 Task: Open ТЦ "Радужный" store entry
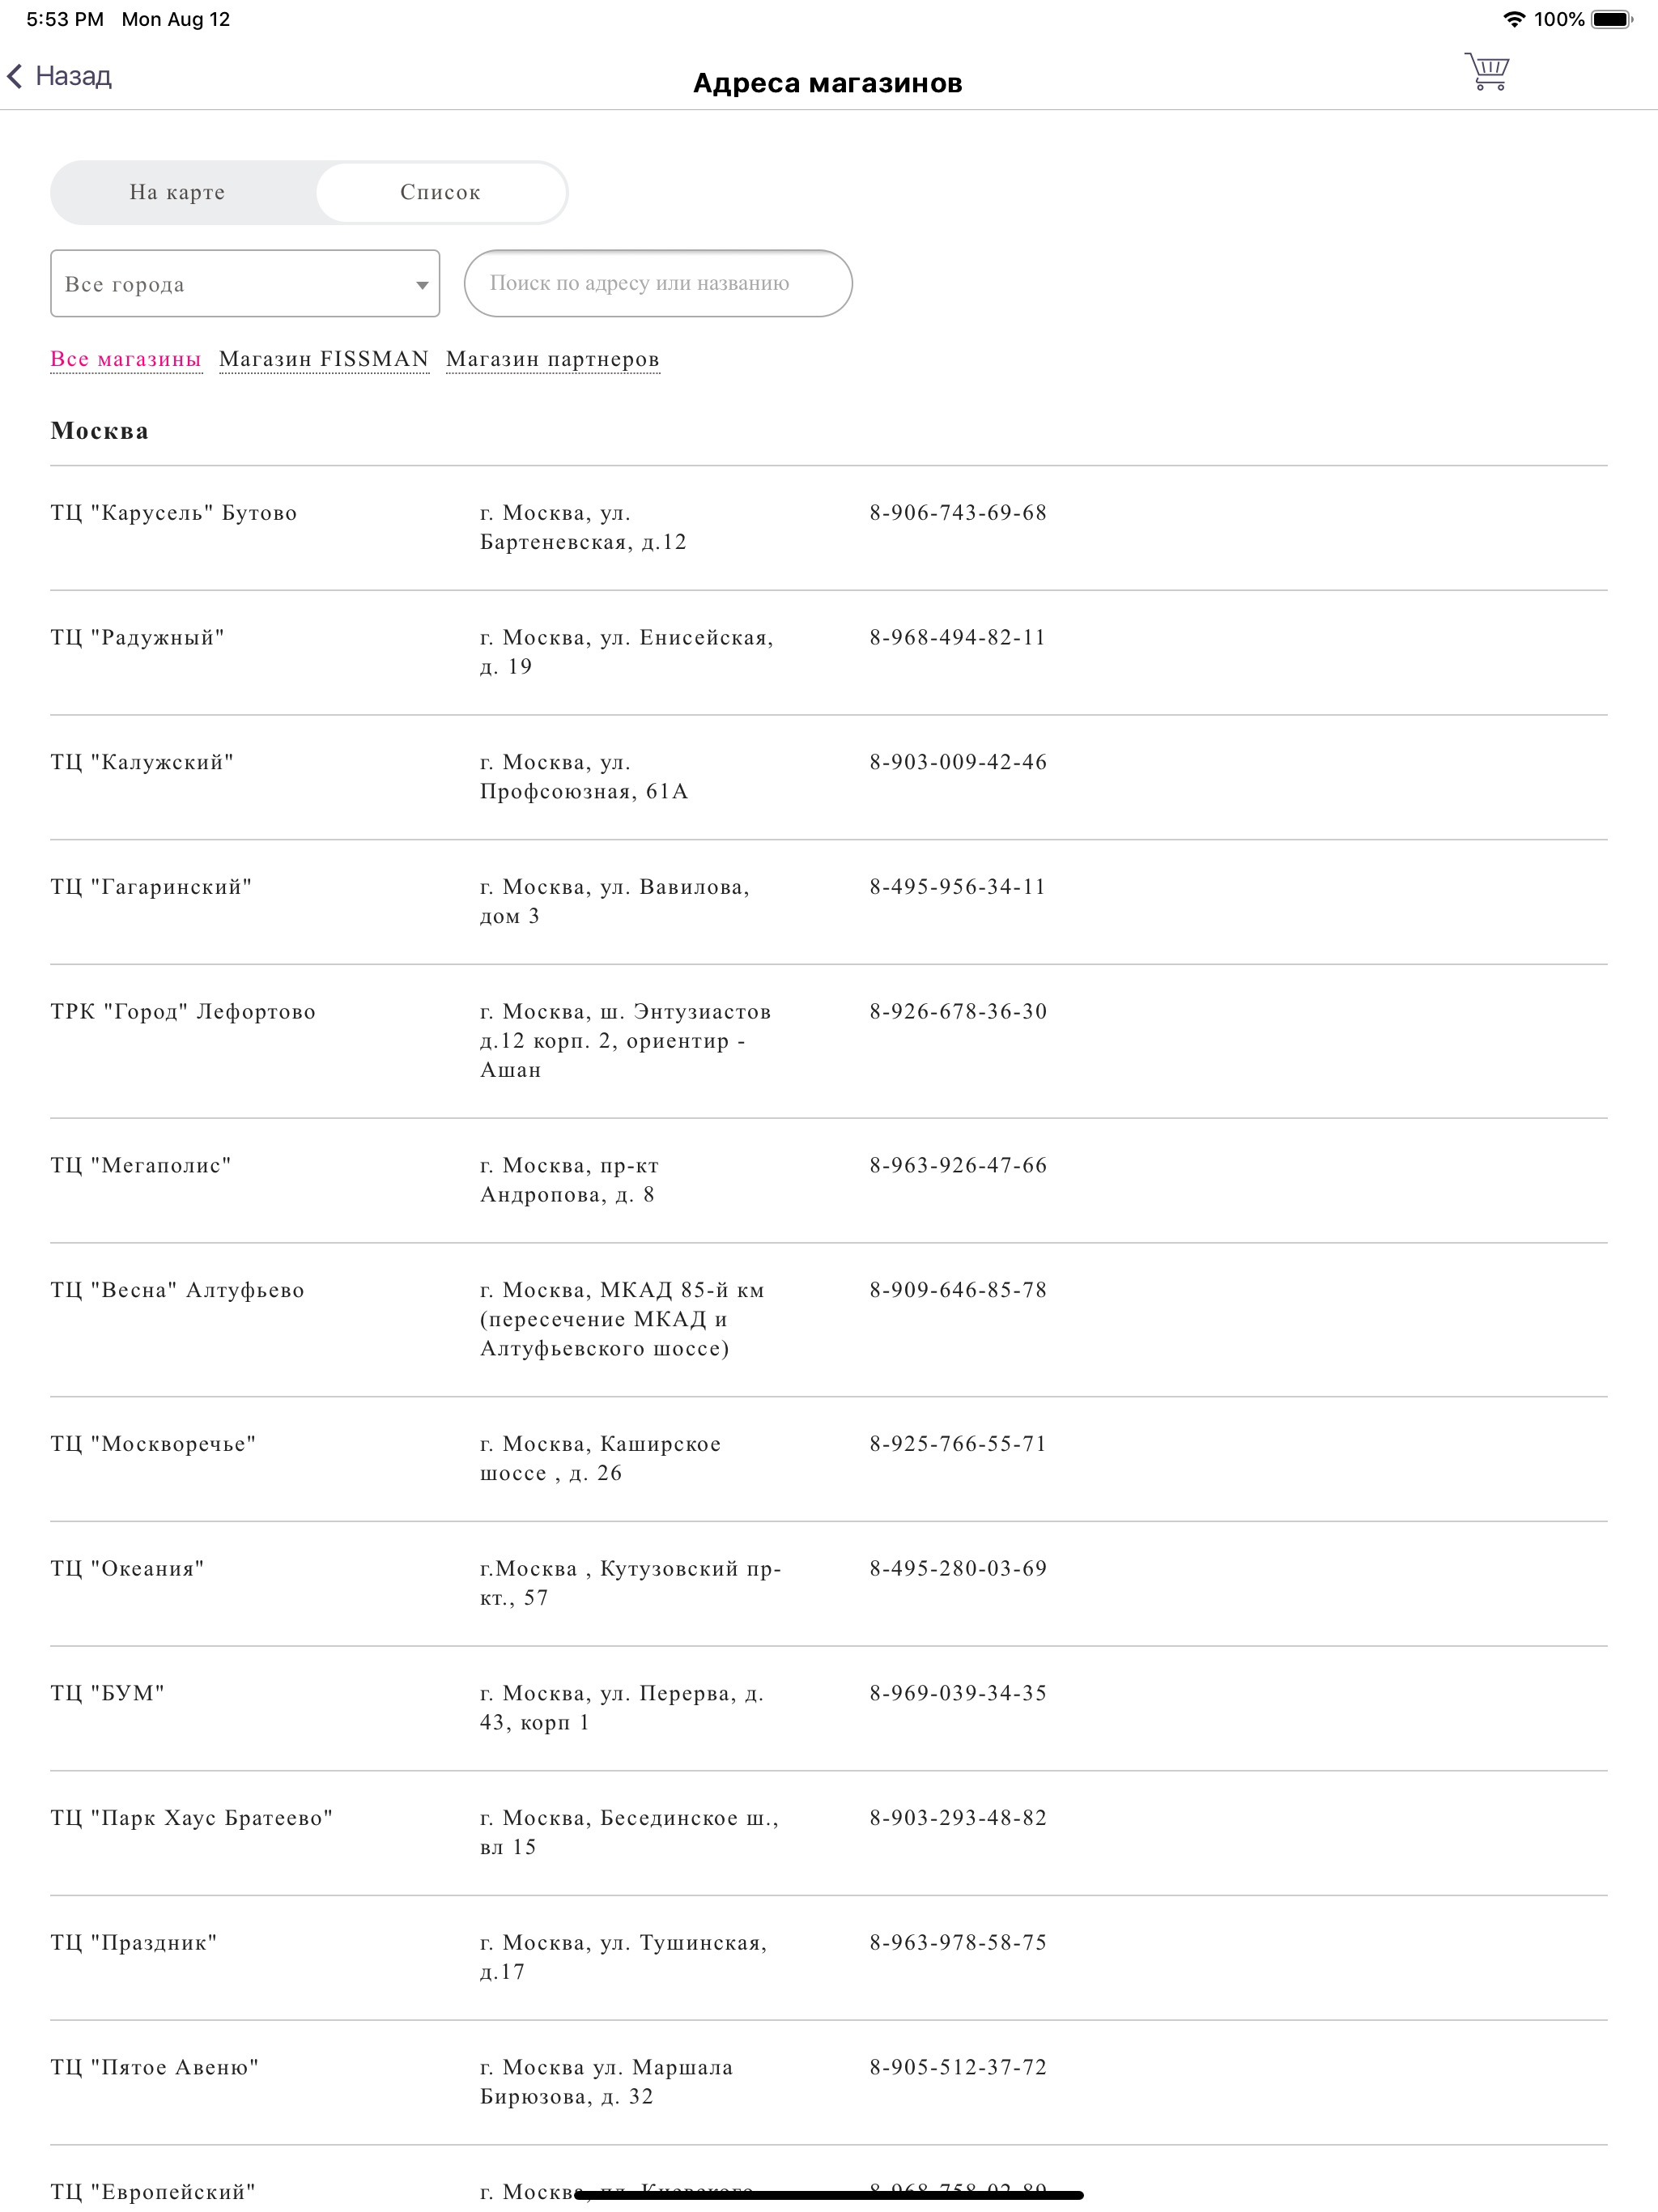(138, 638)
